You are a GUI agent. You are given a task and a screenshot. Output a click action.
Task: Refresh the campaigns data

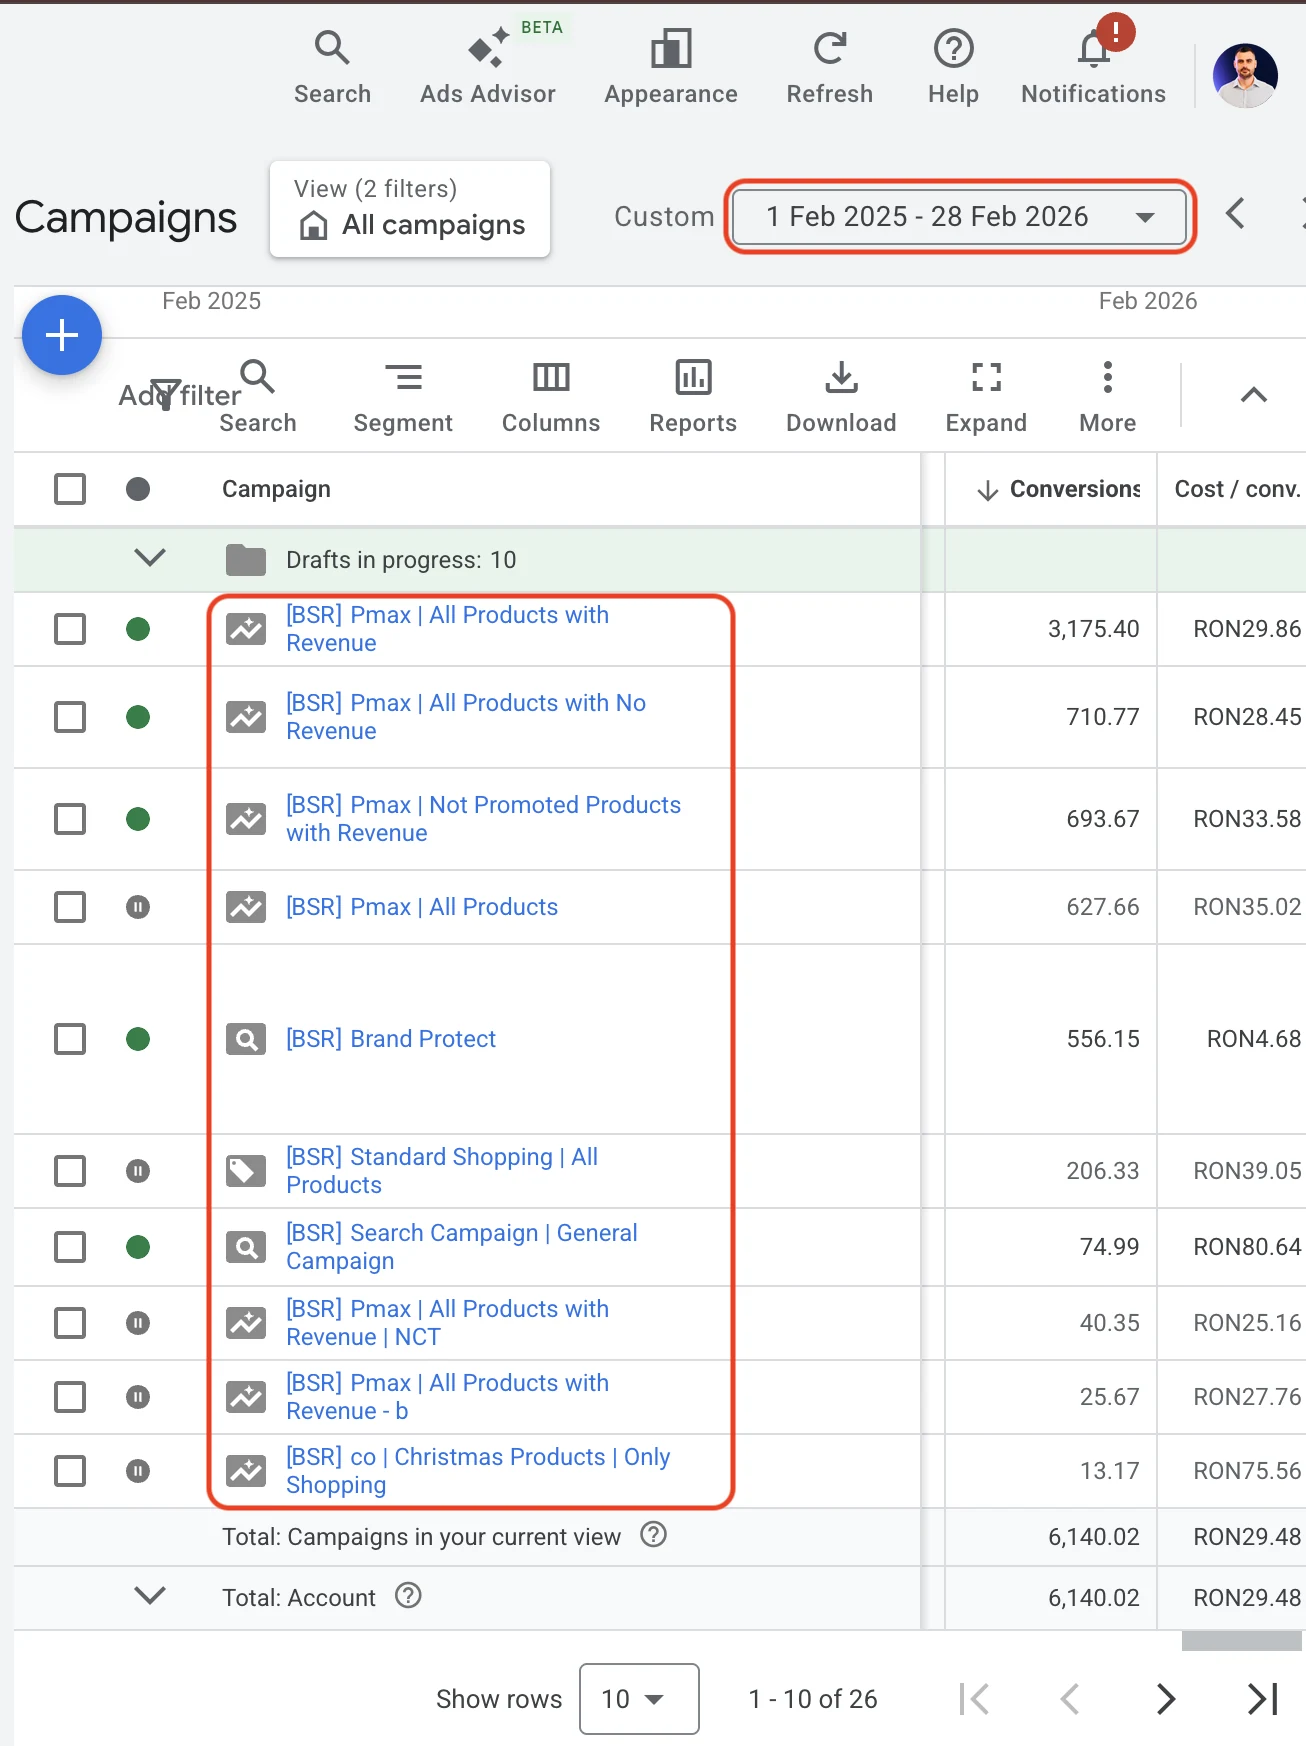click(830, 68)
